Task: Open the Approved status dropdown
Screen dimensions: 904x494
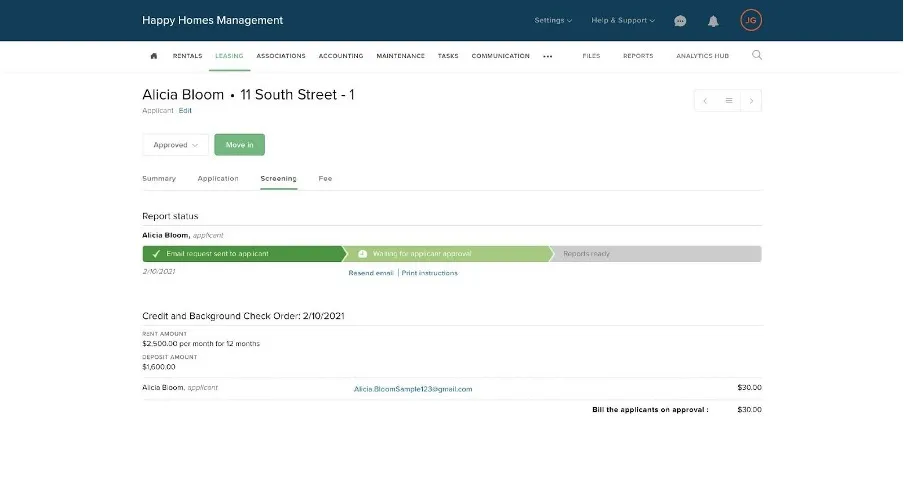Action: pos(175,145)
